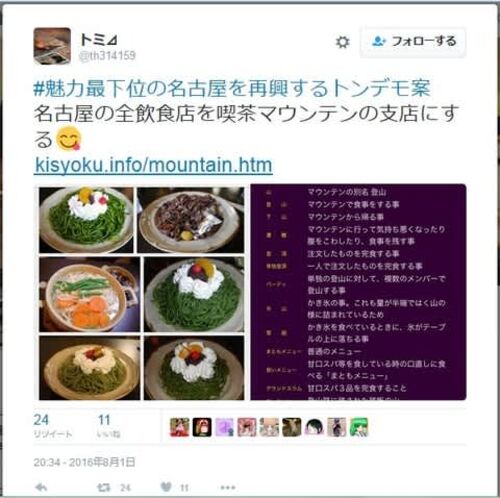Open top-left green spaghetti photo
500x498 pixels.
86,220
